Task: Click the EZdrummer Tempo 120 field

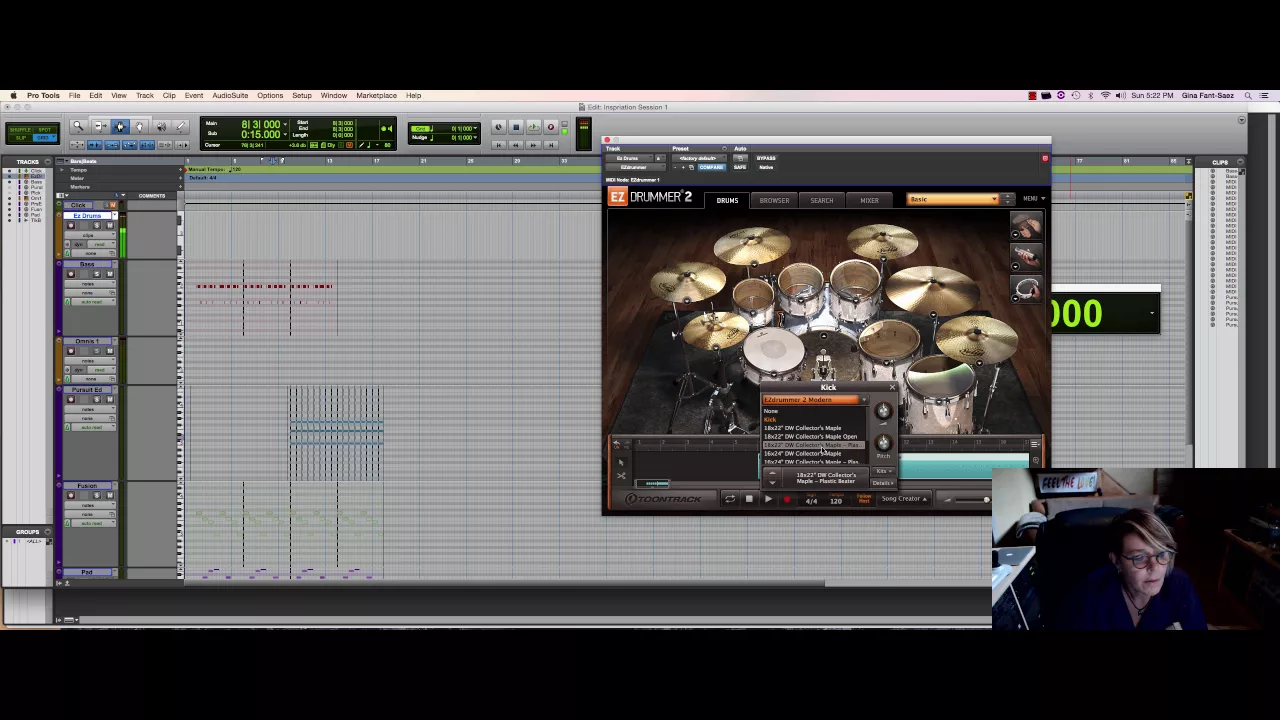Action: 835,500
